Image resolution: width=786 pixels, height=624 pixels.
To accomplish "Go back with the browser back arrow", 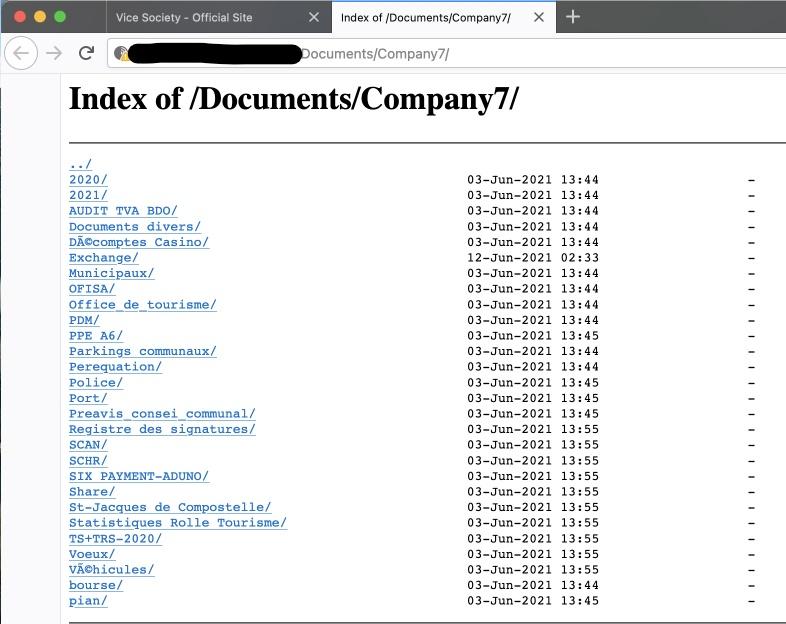I will 21,53.
